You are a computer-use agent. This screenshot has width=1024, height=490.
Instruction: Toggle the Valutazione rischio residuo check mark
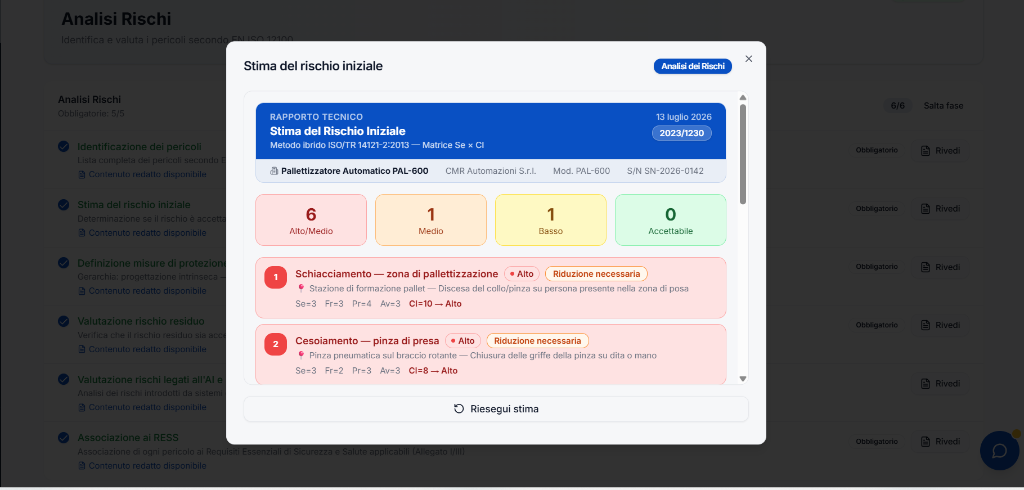coord(63,321)
